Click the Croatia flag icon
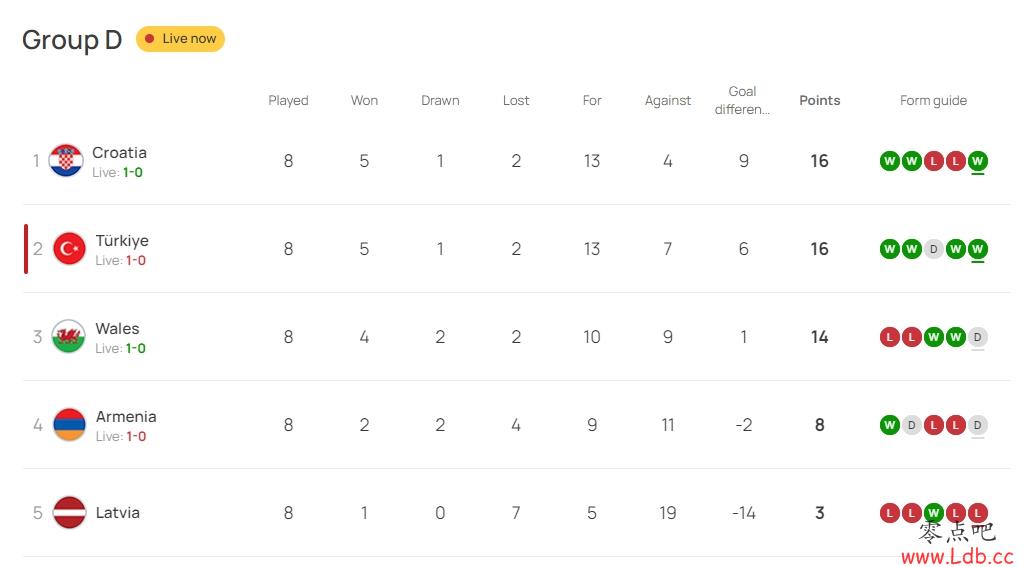Image resolution: width=1023 pixels, height=567 pixels. click(x=66, y=161)
